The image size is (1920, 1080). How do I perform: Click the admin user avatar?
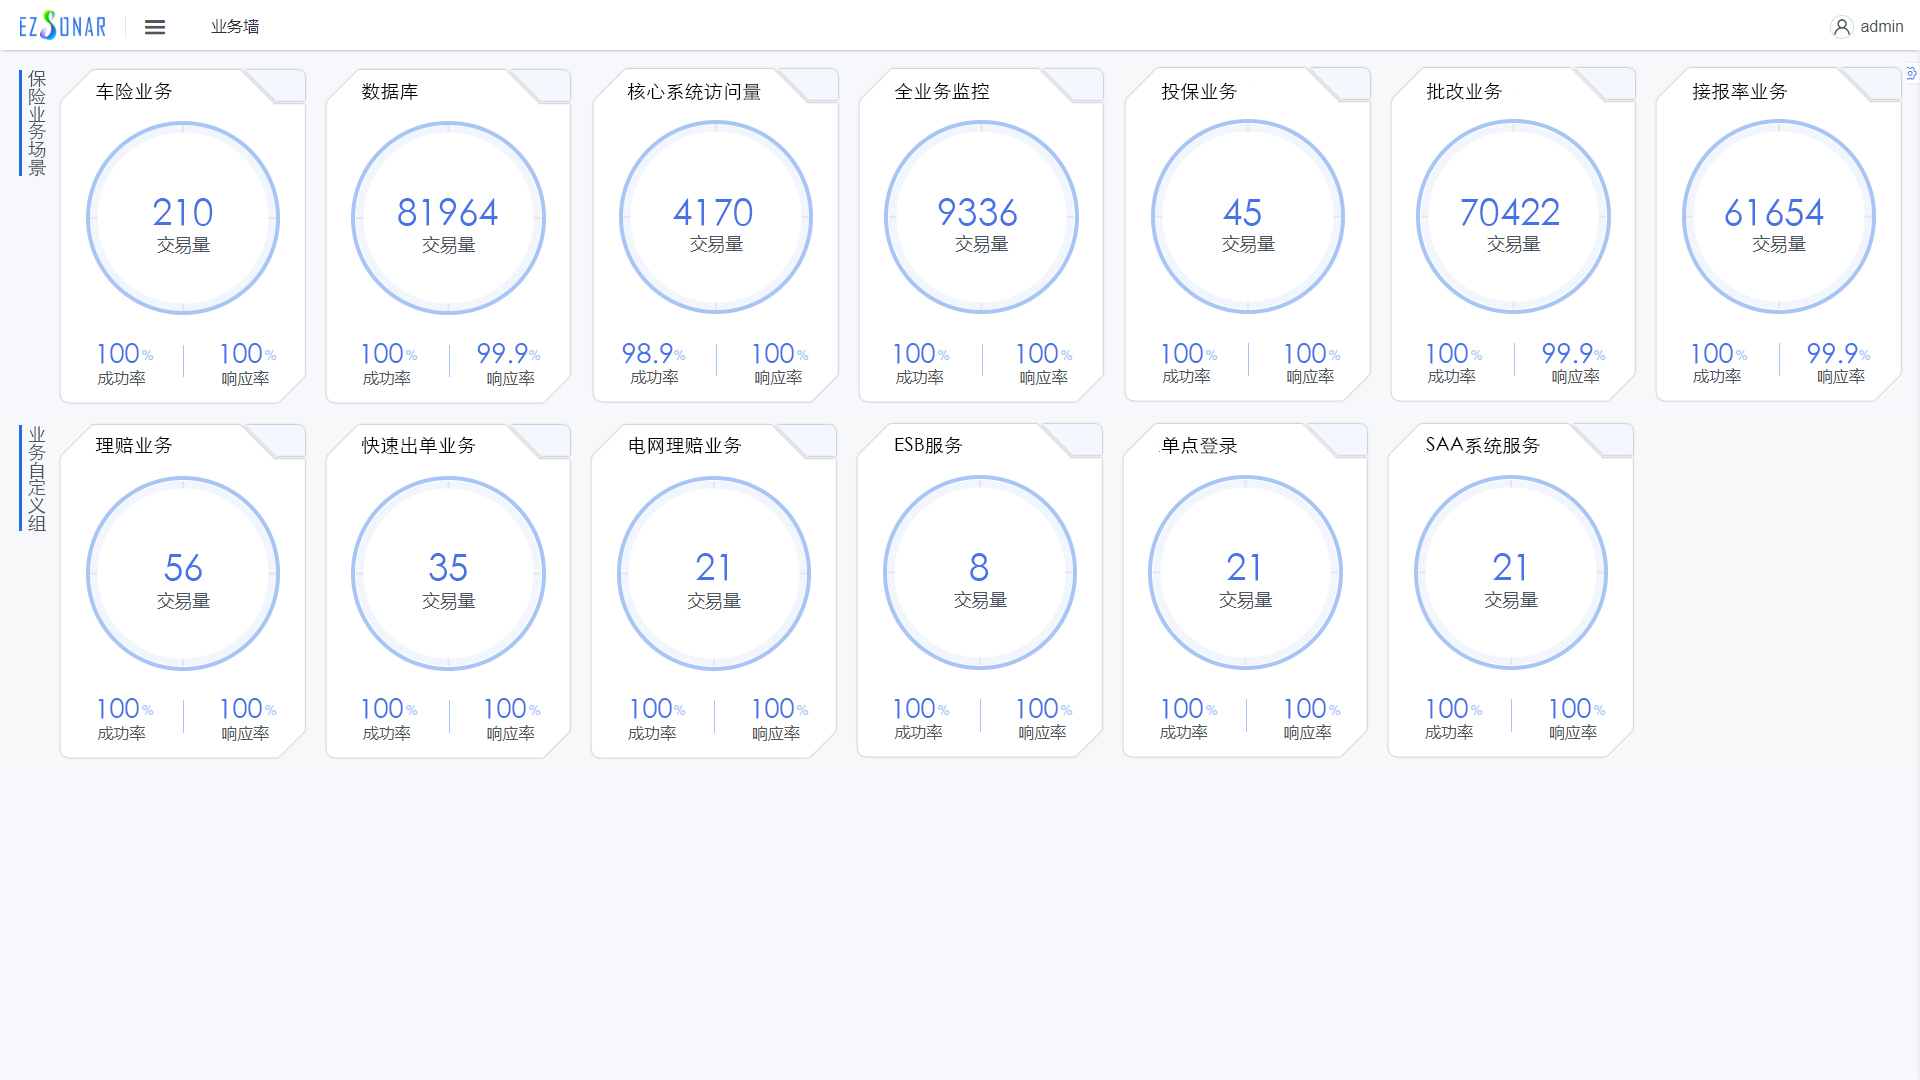click(x=1842, y=26)
